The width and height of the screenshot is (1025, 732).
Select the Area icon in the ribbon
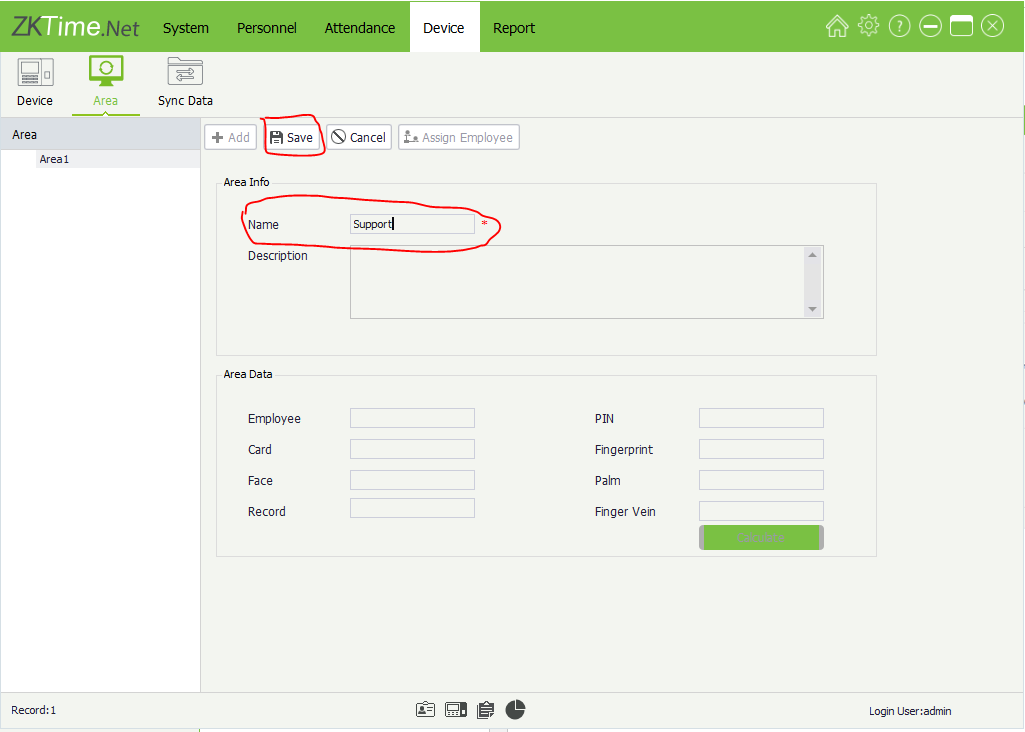click(x=105, y=81)
